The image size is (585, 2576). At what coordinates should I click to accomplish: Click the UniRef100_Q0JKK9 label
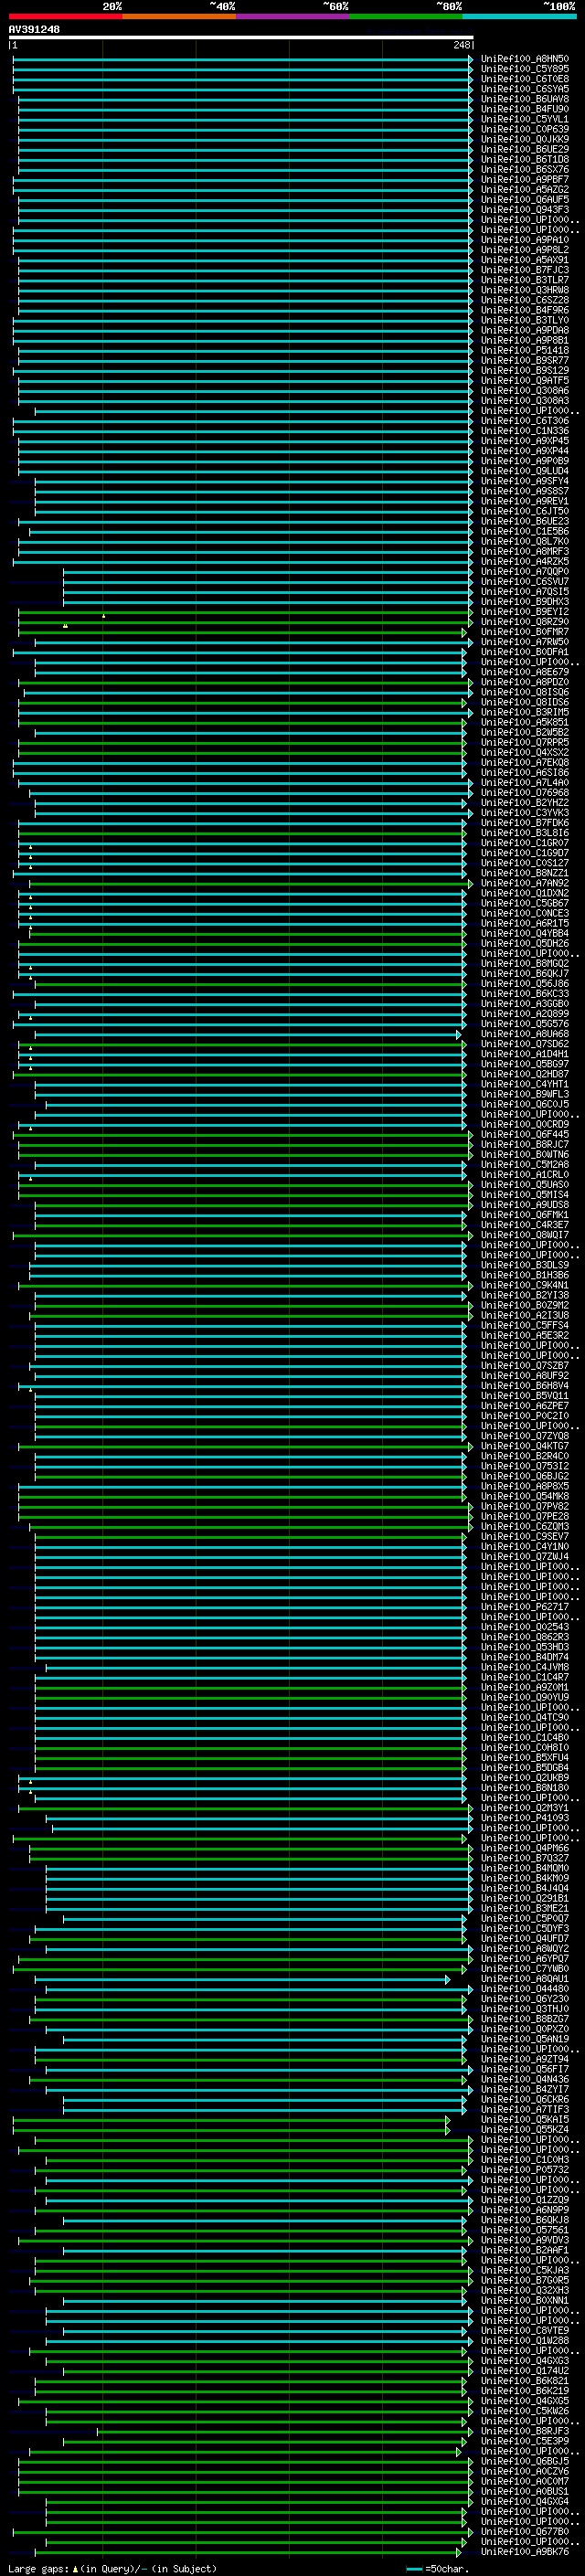pos(525,139)
